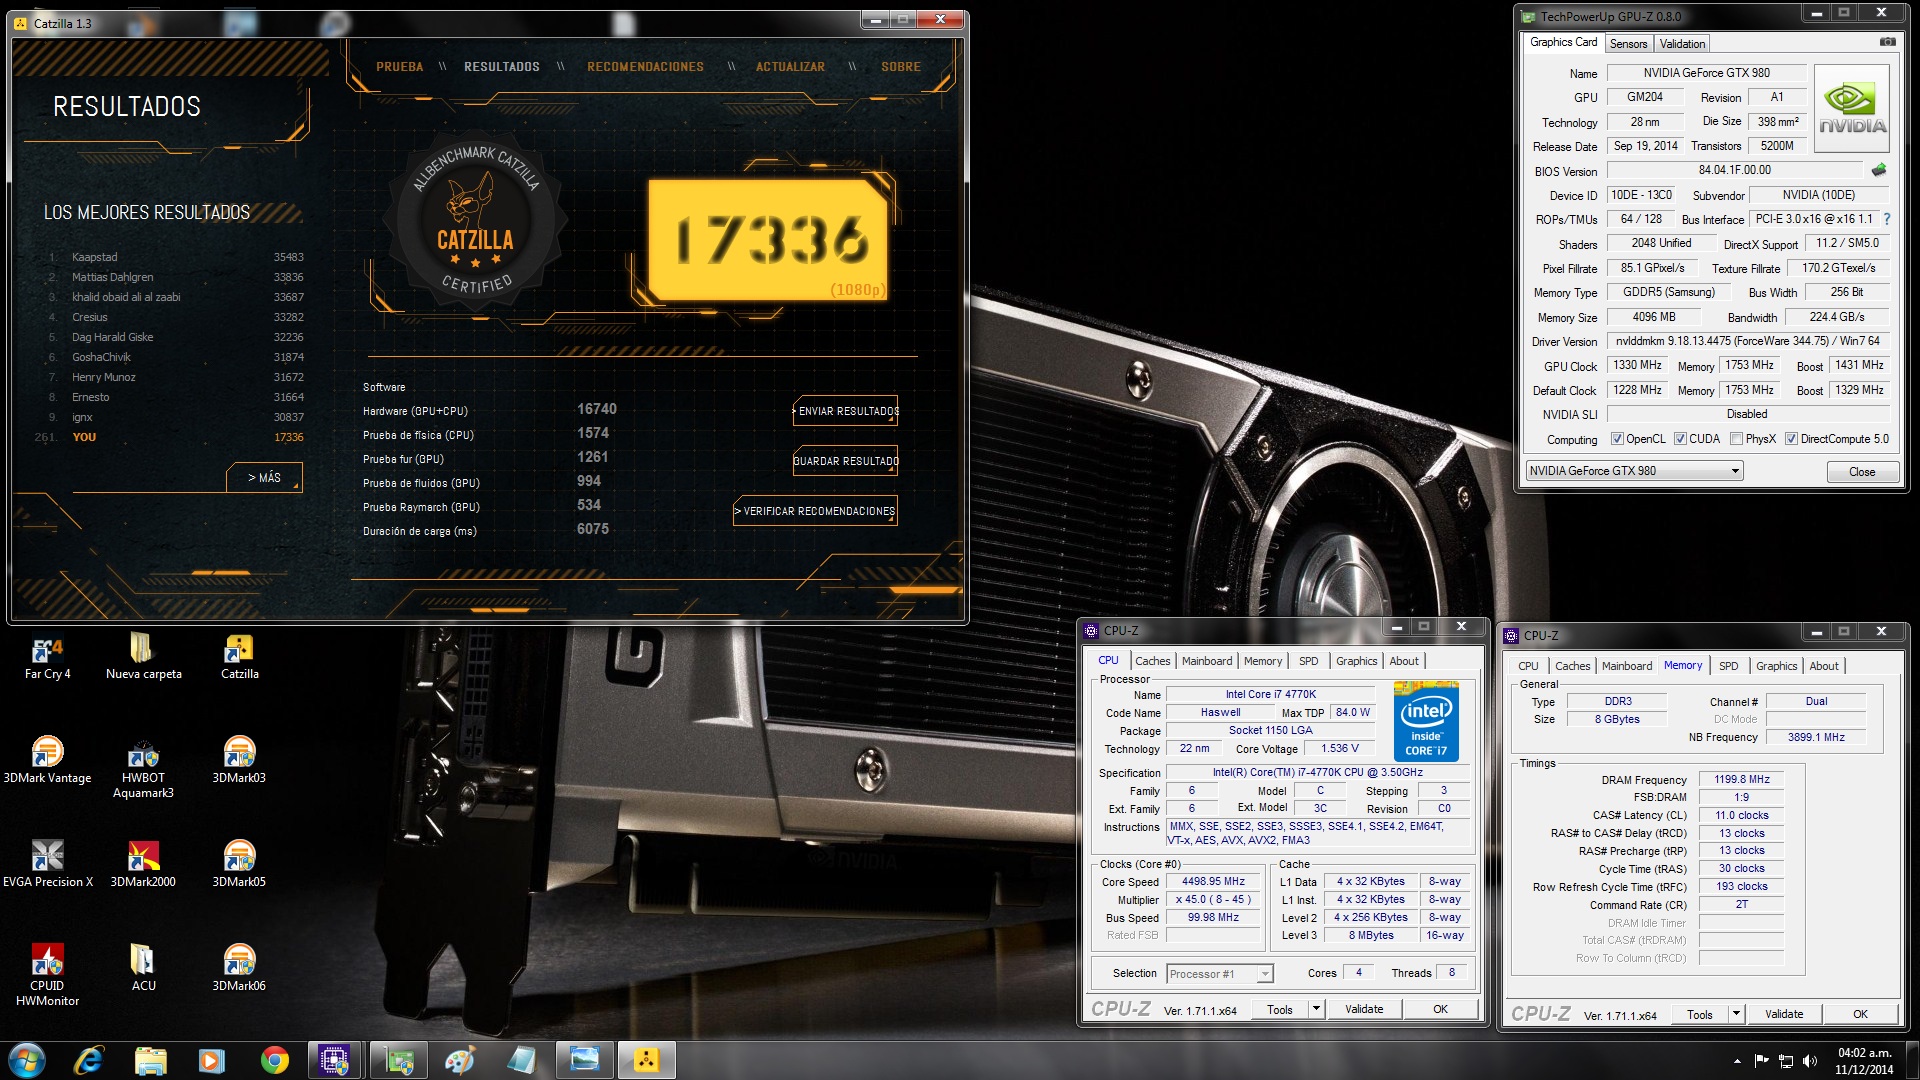
Task: Click DRAM Frequency value 1199.8 MHz
Action: coord(1741,780)
